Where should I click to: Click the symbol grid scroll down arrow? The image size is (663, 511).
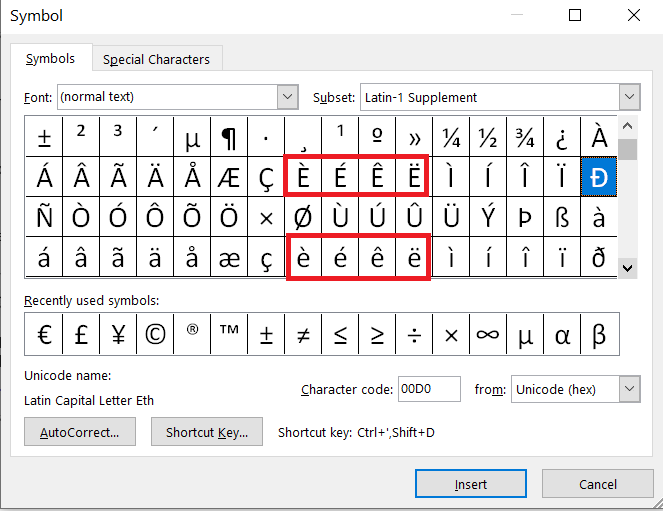point(627,268)
